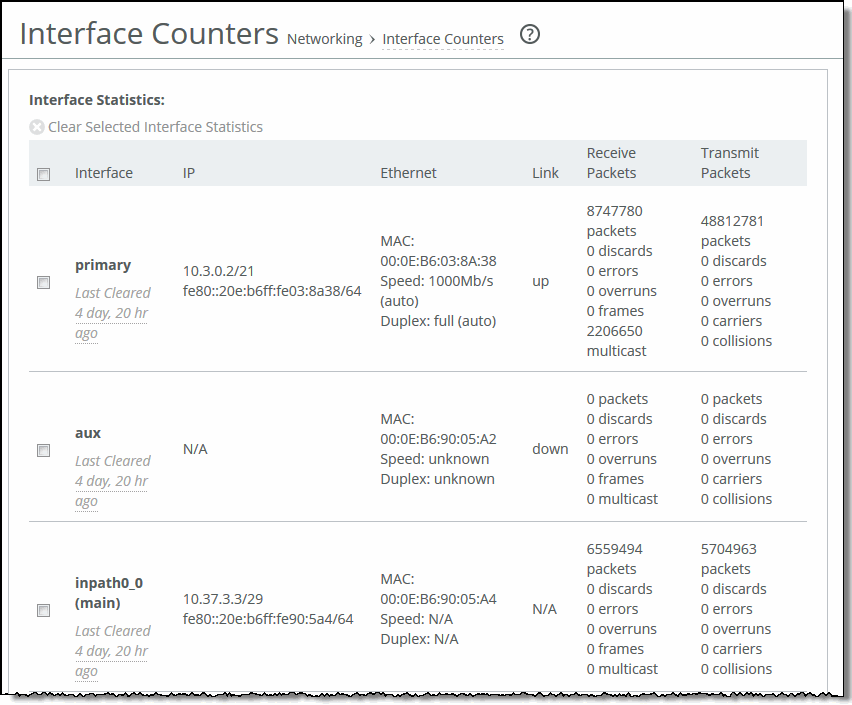
Task: Select the aux interface checkbox
Action: tap(43, 451)
